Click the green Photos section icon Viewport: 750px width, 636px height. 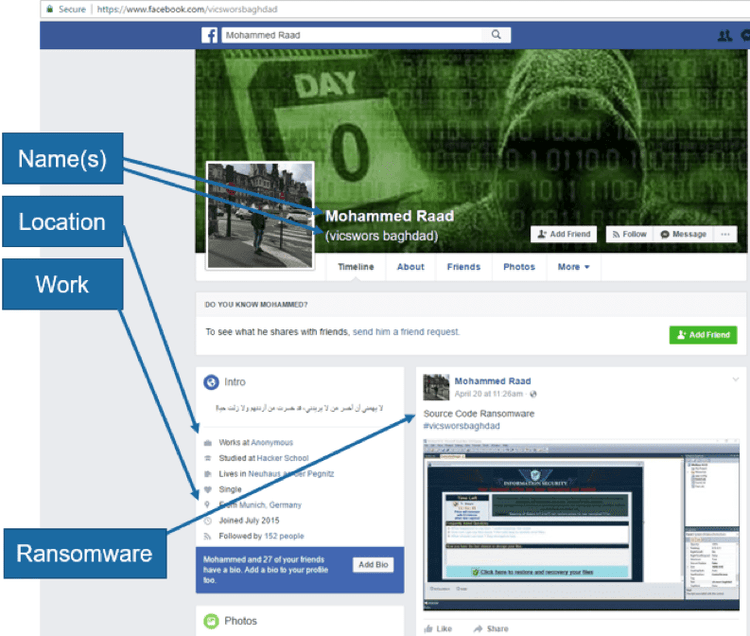(211, 621)
